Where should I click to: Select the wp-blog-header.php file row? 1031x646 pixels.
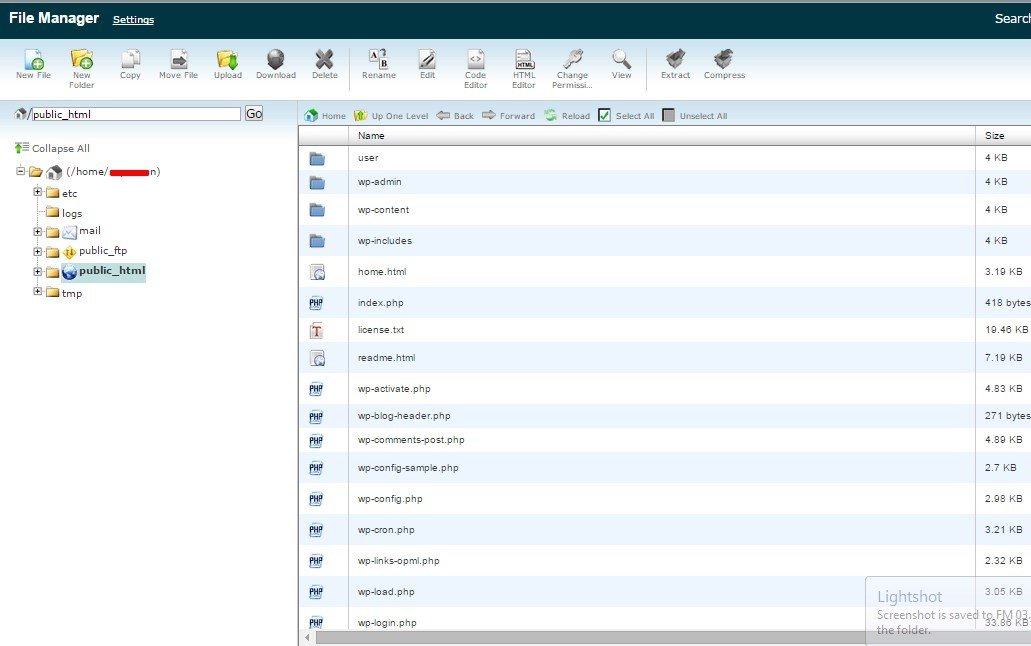point(665,416)
